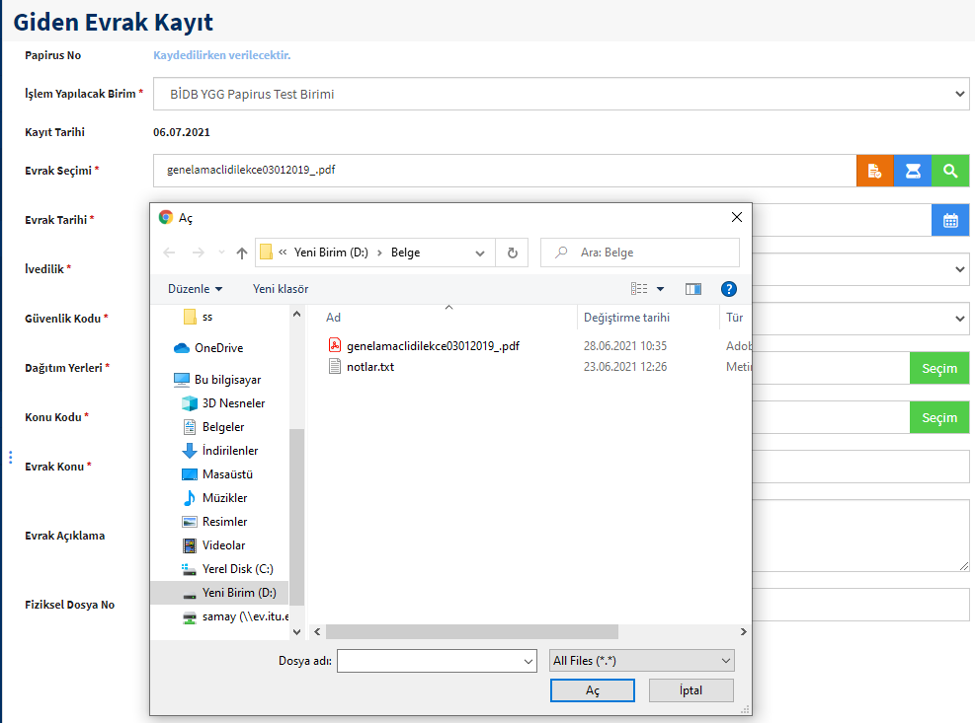Screen dimensions: 977x725
Task: Open All Files type filter dropdown
Action: pyautogui.click(x=642, y=661)
